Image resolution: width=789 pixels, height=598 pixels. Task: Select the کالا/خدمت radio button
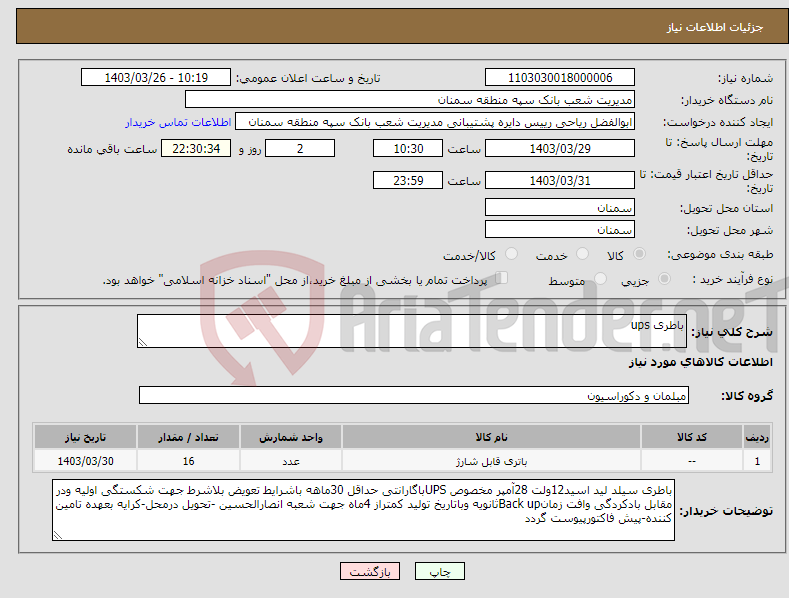(511, 254)
